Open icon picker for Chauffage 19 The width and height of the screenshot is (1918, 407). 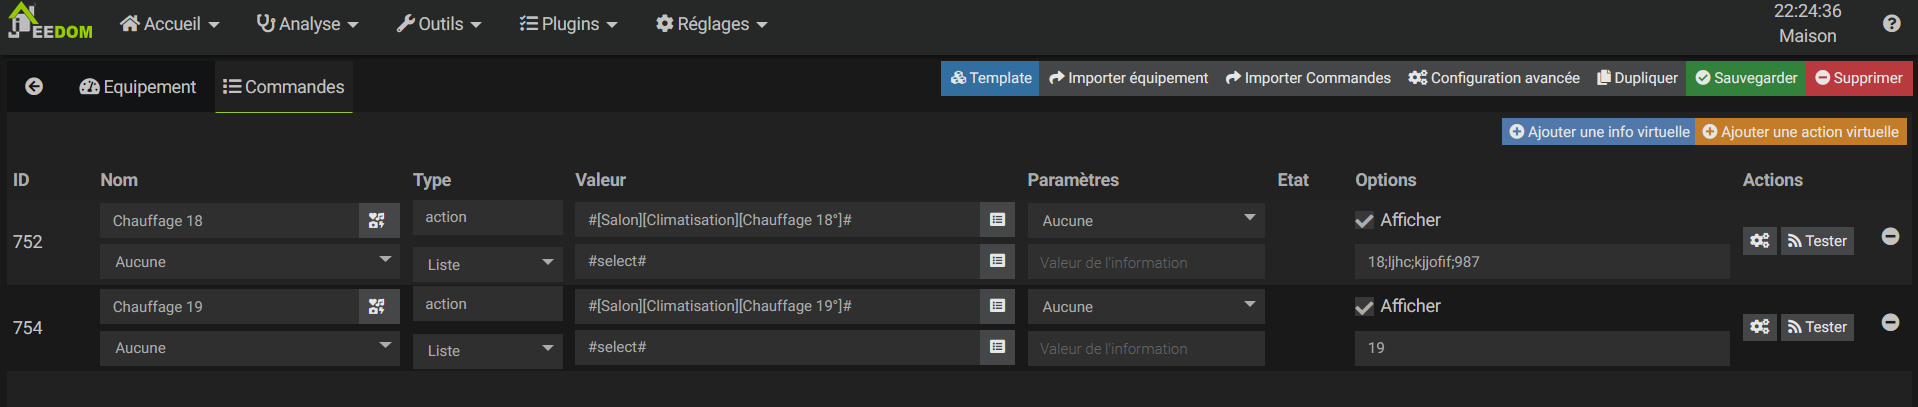[x=377, y=307]
